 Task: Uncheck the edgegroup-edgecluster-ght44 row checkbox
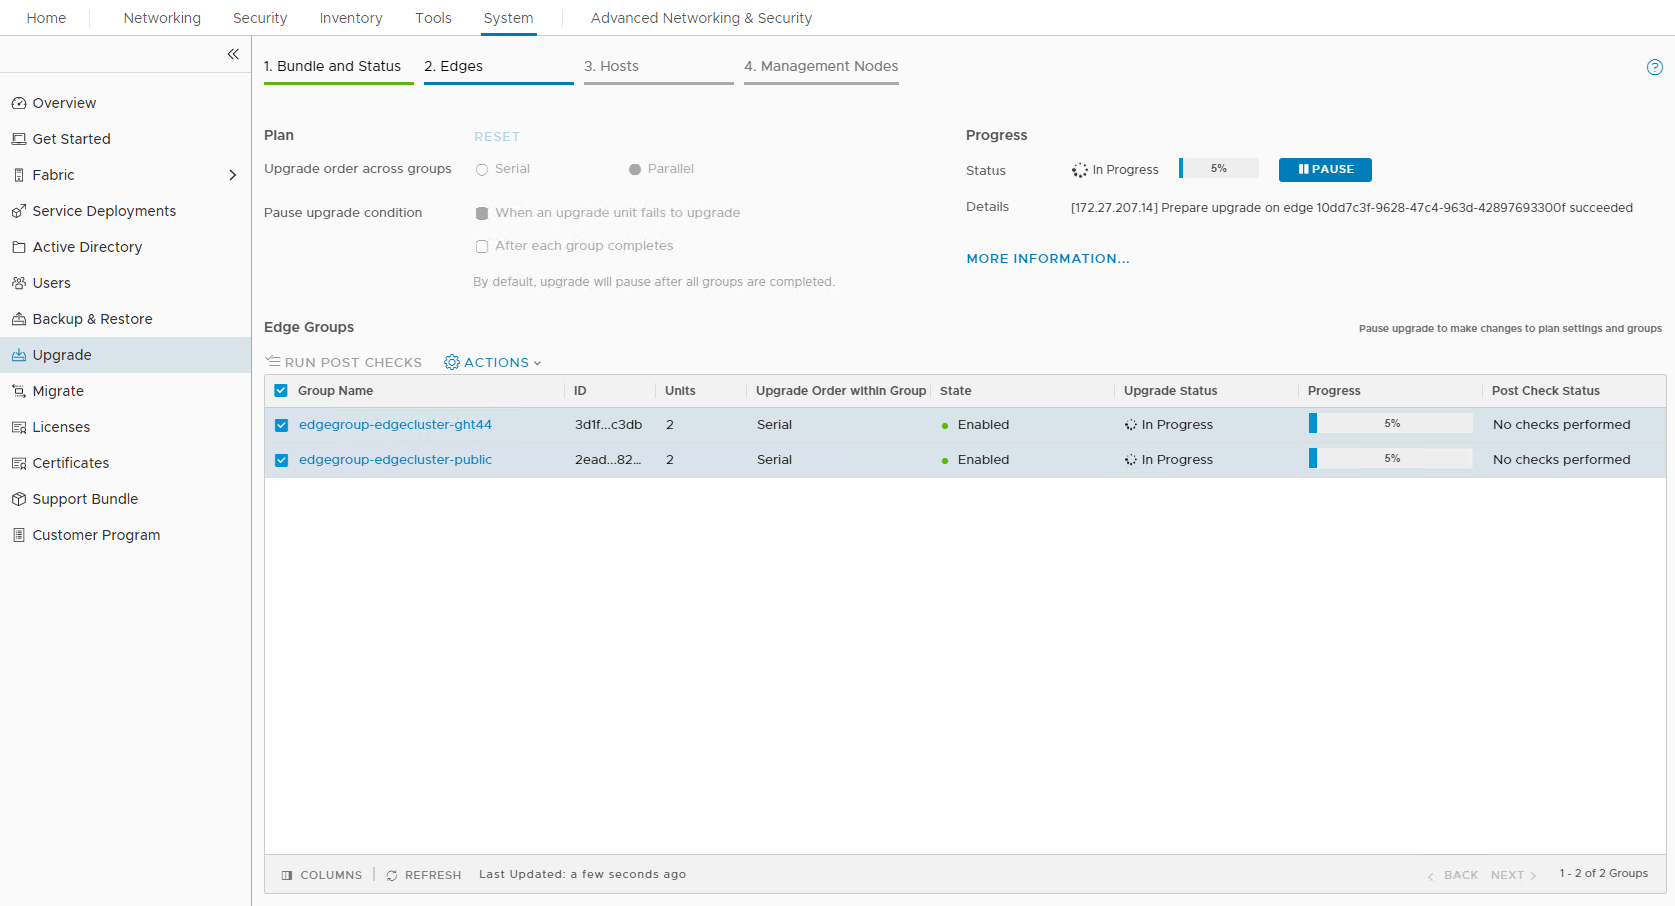[281, 425]
